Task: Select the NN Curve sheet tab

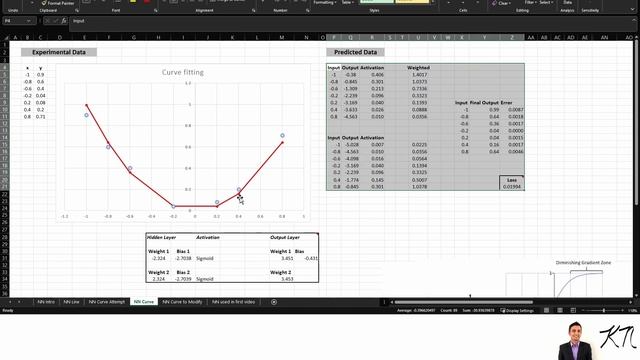Action: (144, 302)
